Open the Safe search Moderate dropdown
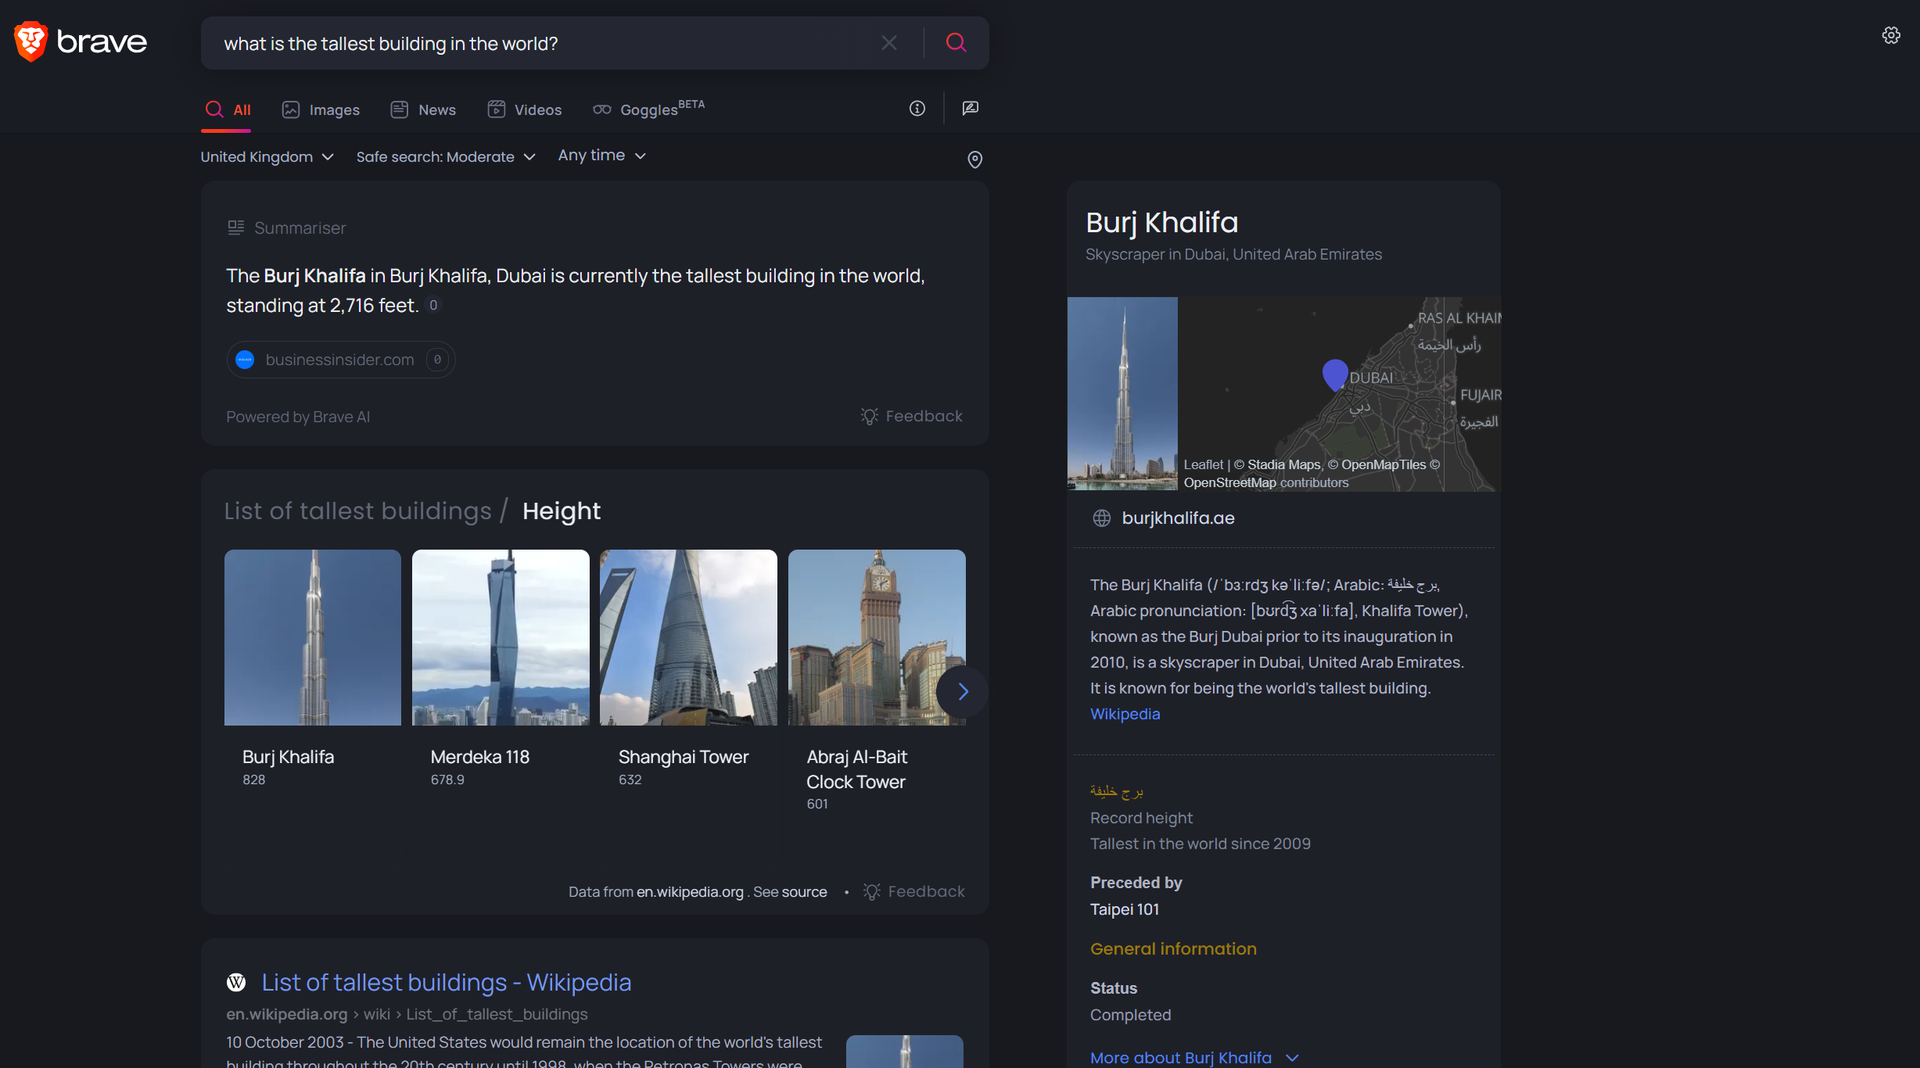The width and height of the screenshot is (1920, 1068). pos(446,156)
